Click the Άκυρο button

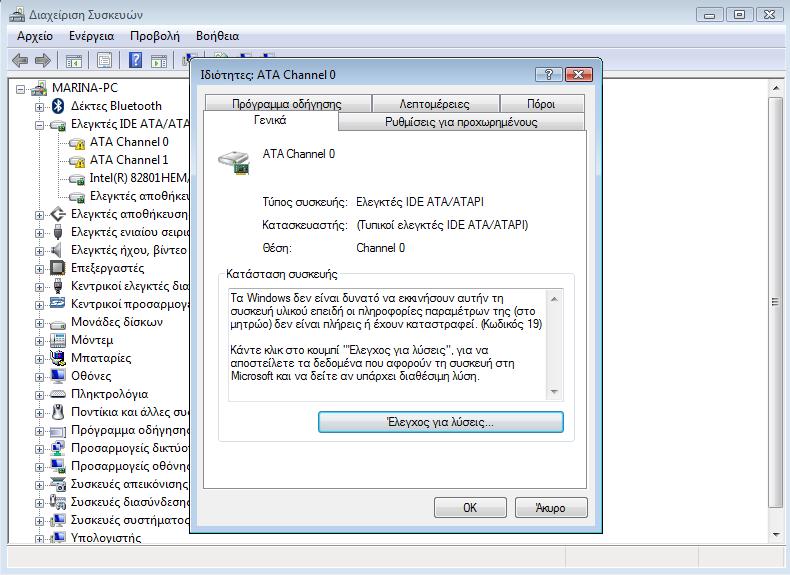(x=551, y=507)
